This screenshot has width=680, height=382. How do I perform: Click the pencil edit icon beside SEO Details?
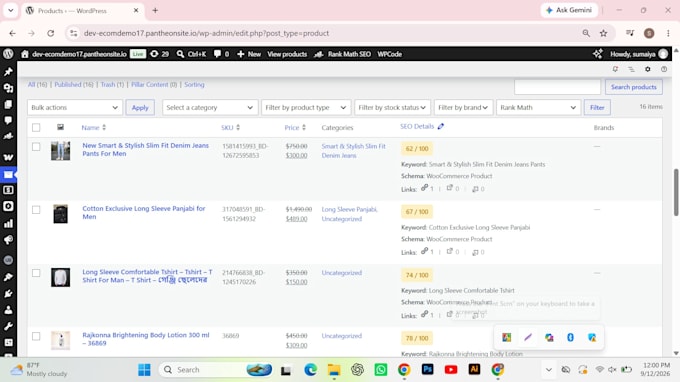pyautogui.click(x=441, y=126)
